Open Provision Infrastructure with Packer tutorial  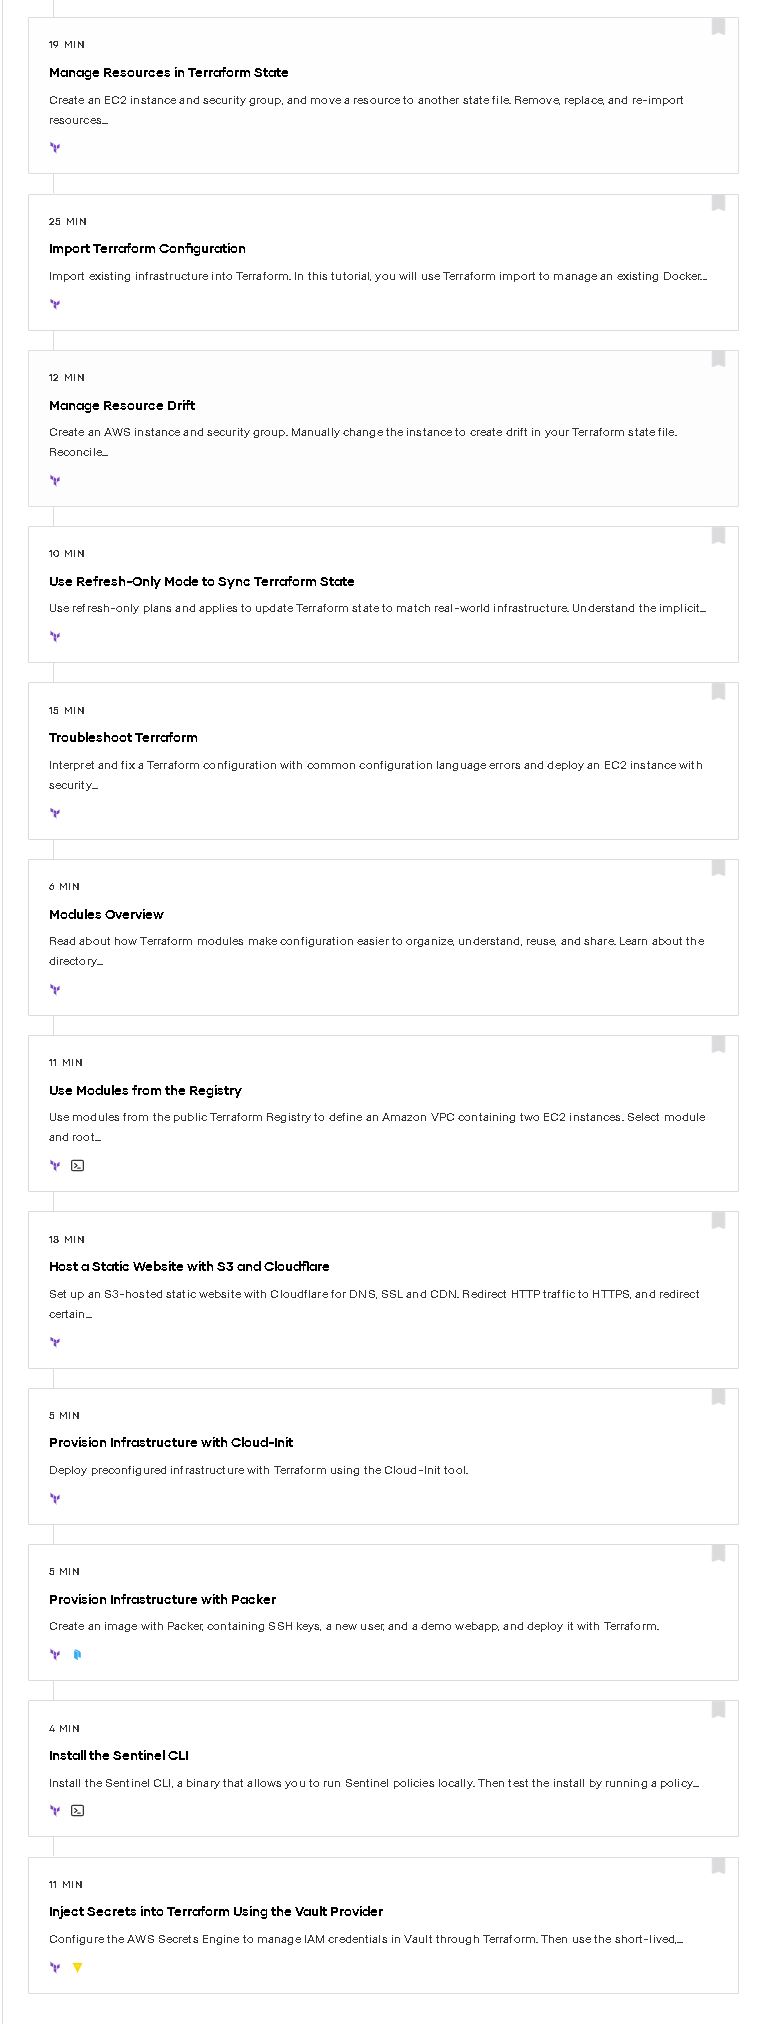(162, 1600)
